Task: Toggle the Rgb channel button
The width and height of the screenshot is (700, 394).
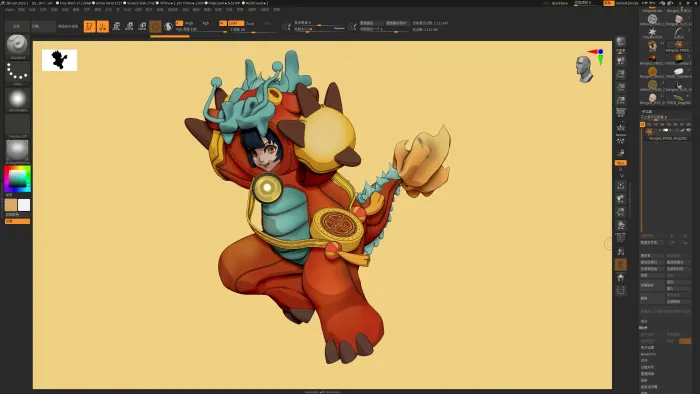Action: 206,23
